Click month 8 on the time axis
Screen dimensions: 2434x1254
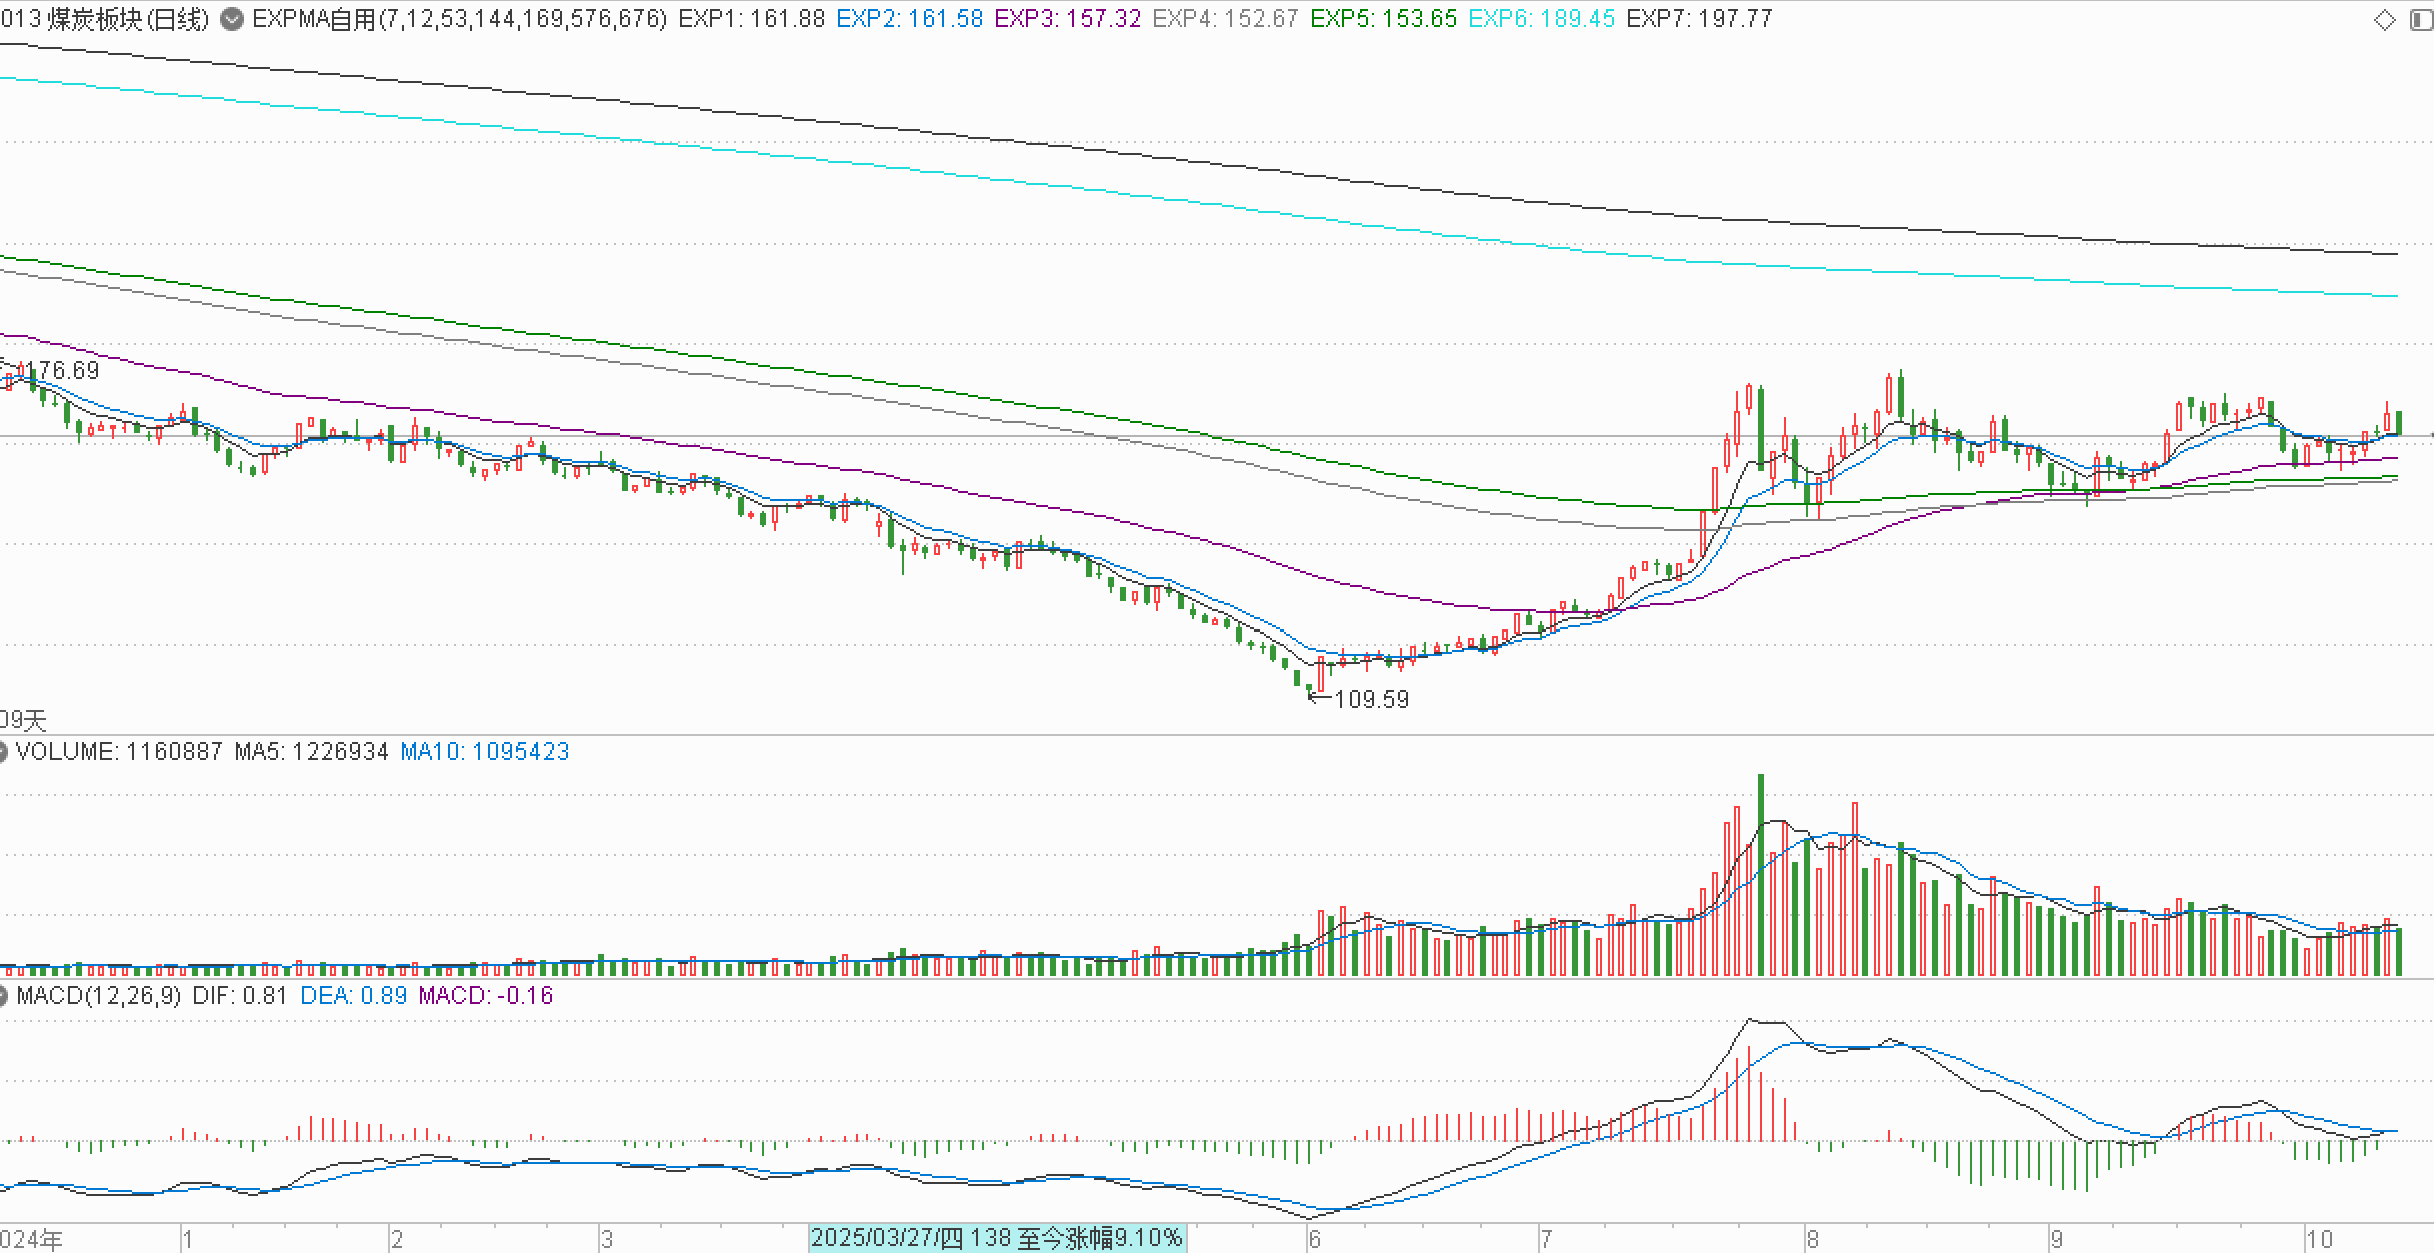(x=1812, y=1239)
